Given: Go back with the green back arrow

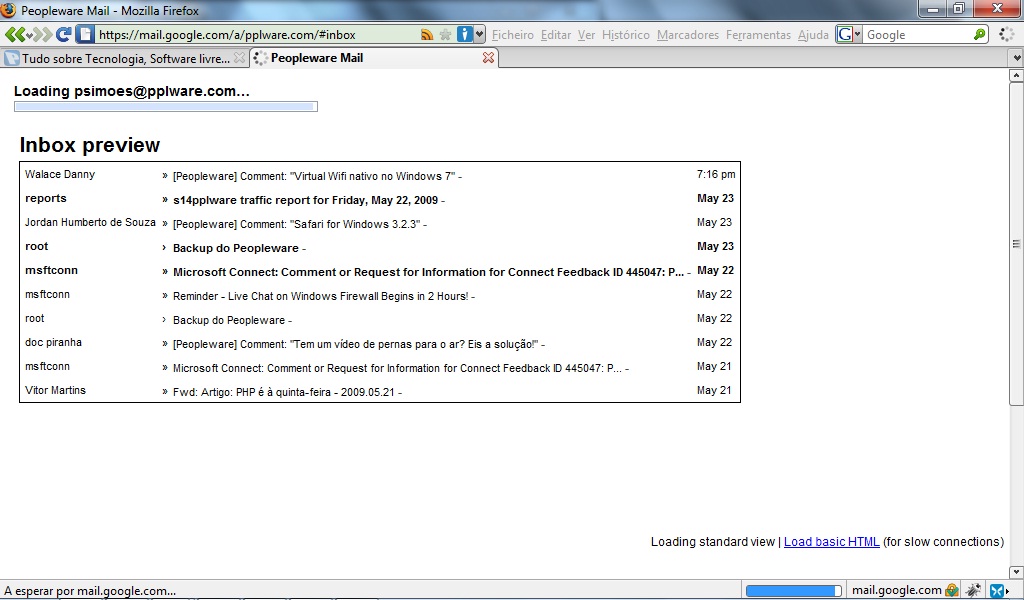Looking at the screenshot, I should [14, 35].
